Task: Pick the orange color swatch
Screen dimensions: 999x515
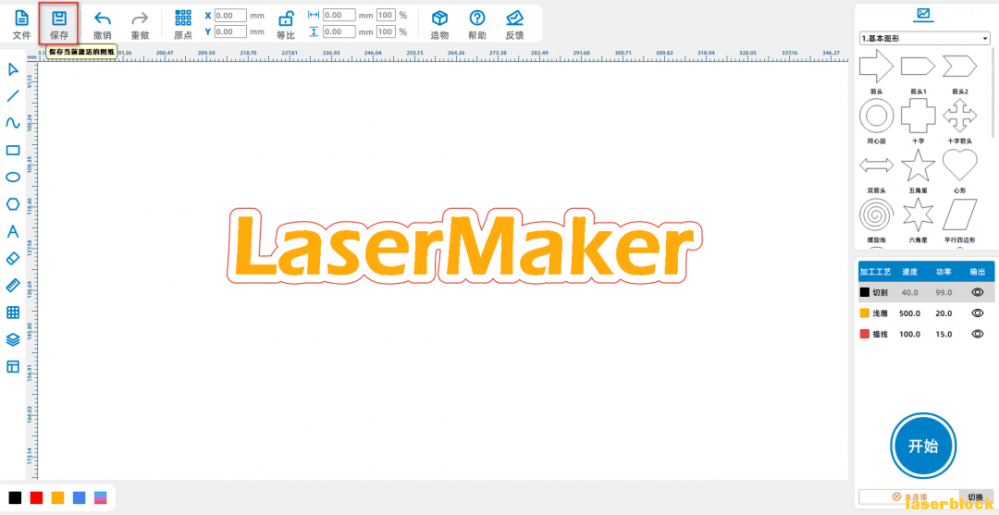Action: [58, 497]
